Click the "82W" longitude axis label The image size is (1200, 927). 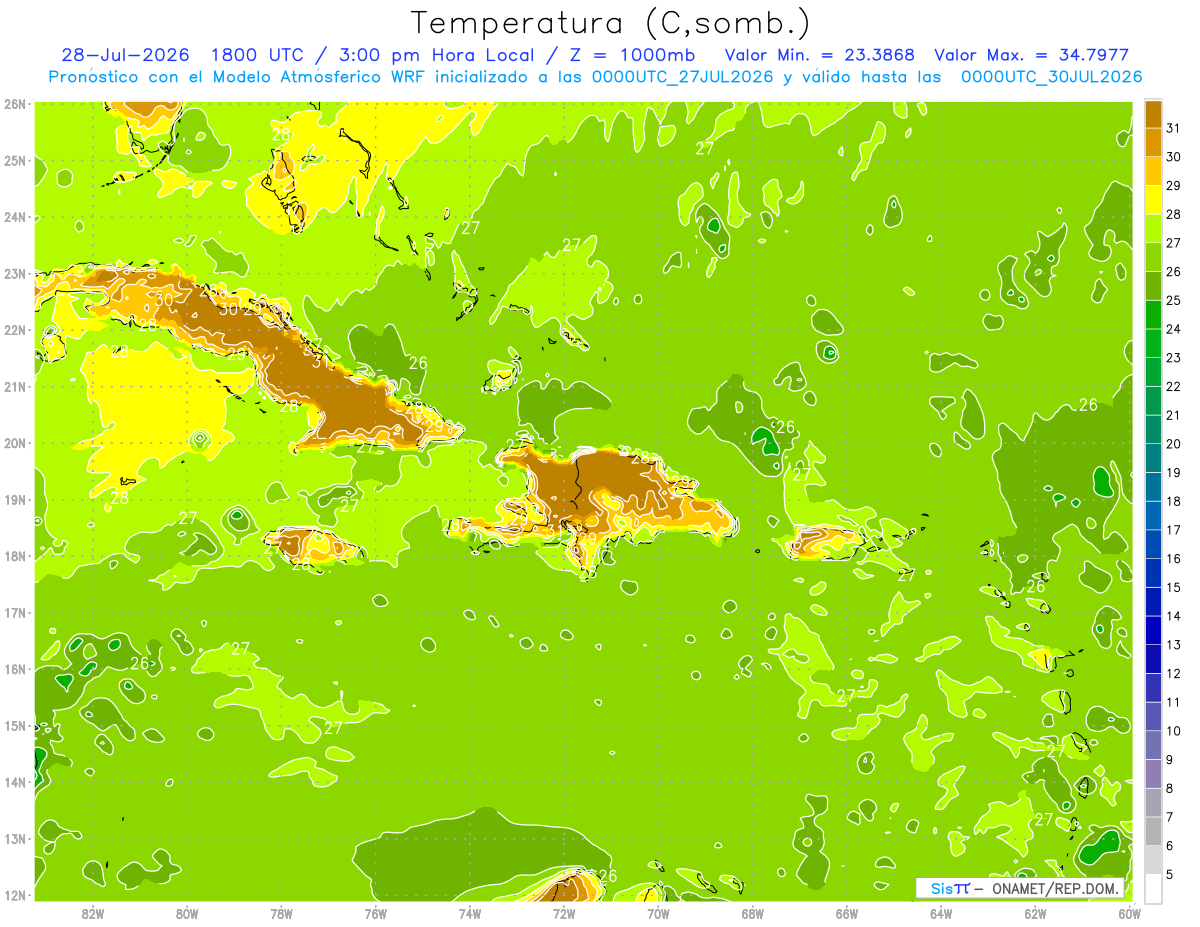(92, 914)
